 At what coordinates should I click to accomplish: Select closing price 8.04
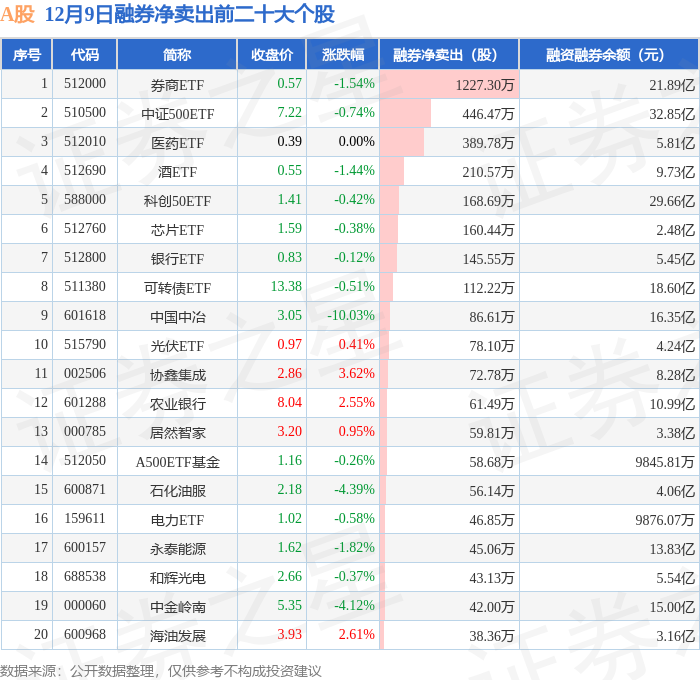(290, 403)
